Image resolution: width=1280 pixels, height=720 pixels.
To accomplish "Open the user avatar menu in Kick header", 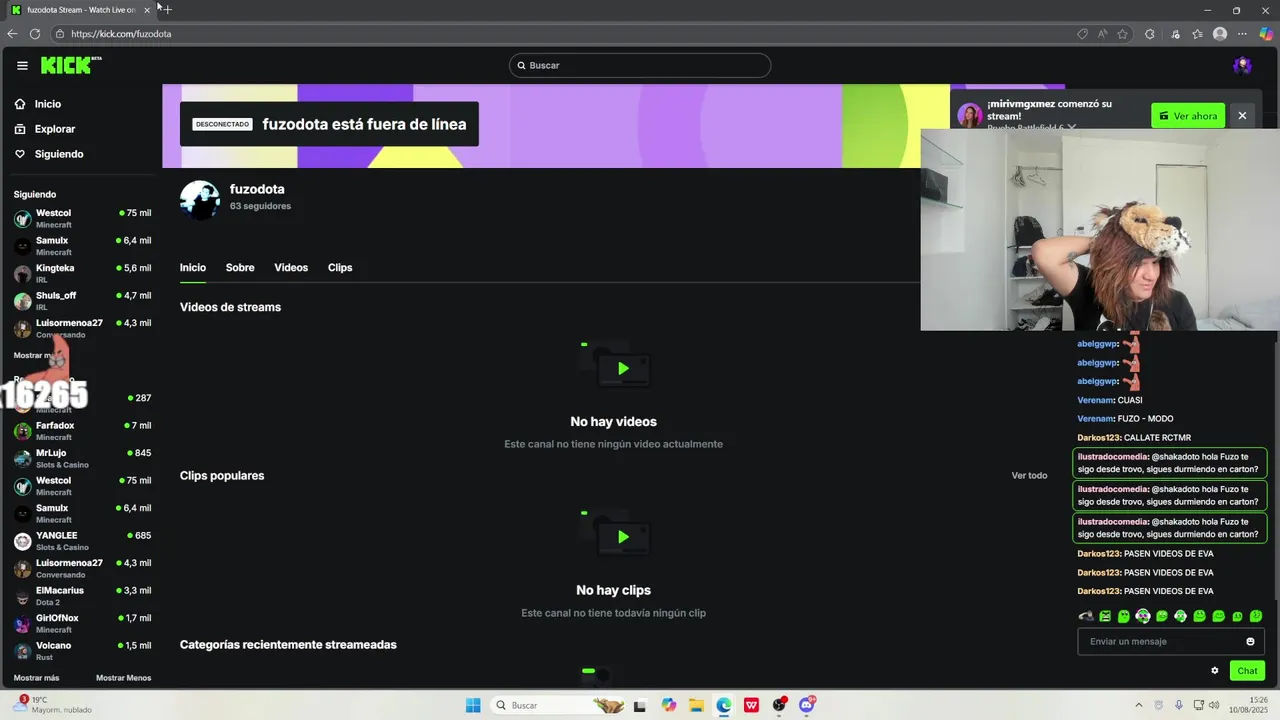I will click(x=1243, y=65).
